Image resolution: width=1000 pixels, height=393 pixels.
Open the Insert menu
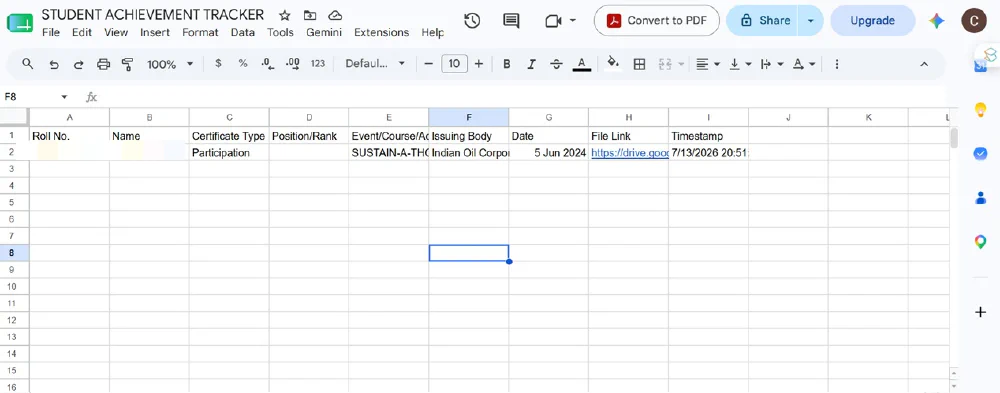point(155,32)
